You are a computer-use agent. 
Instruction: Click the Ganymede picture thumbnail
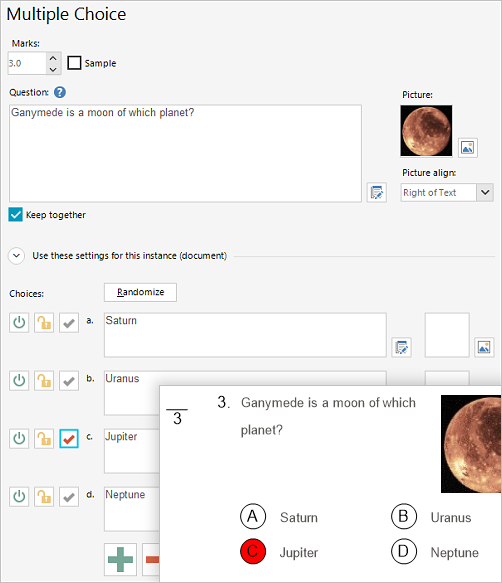[426, 131]
